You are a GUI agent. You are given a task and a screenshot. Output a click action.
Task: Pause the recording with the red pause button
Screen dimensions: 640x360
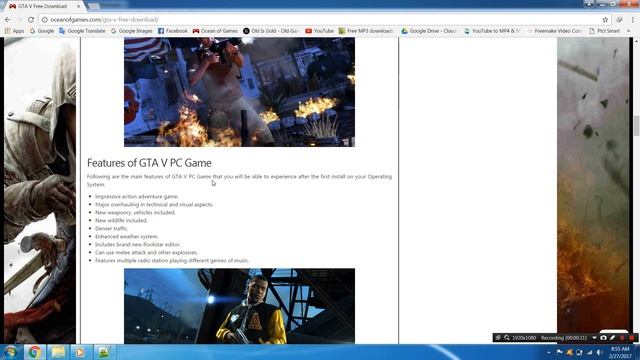click(622, 338)
